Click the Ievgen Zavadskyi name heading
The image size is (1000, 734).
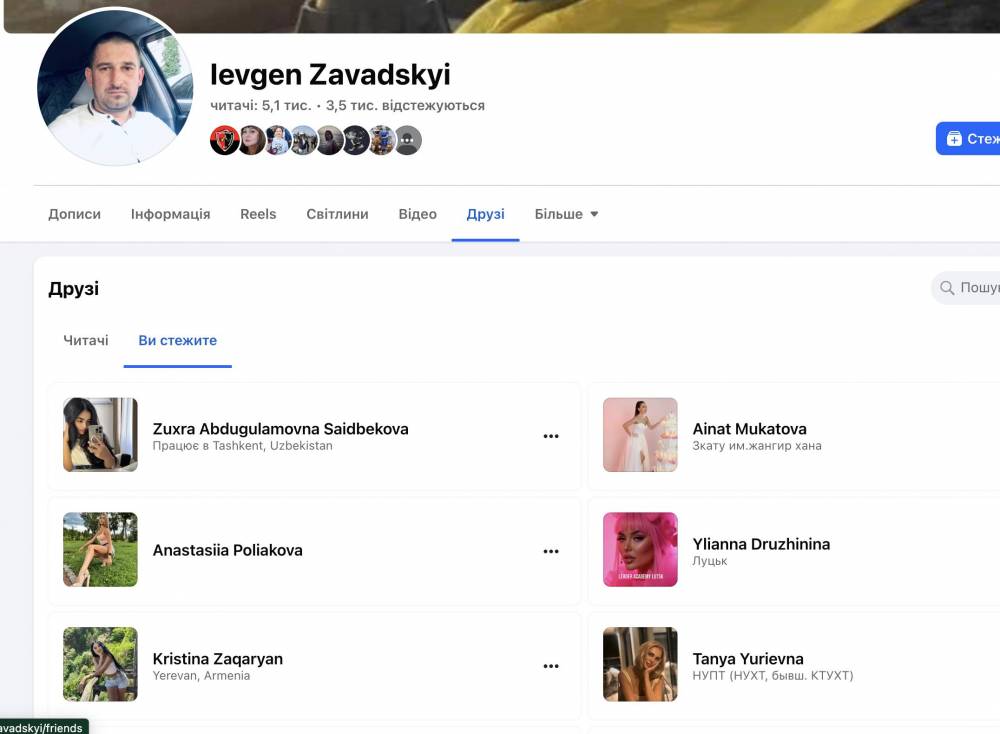point(330,75)
